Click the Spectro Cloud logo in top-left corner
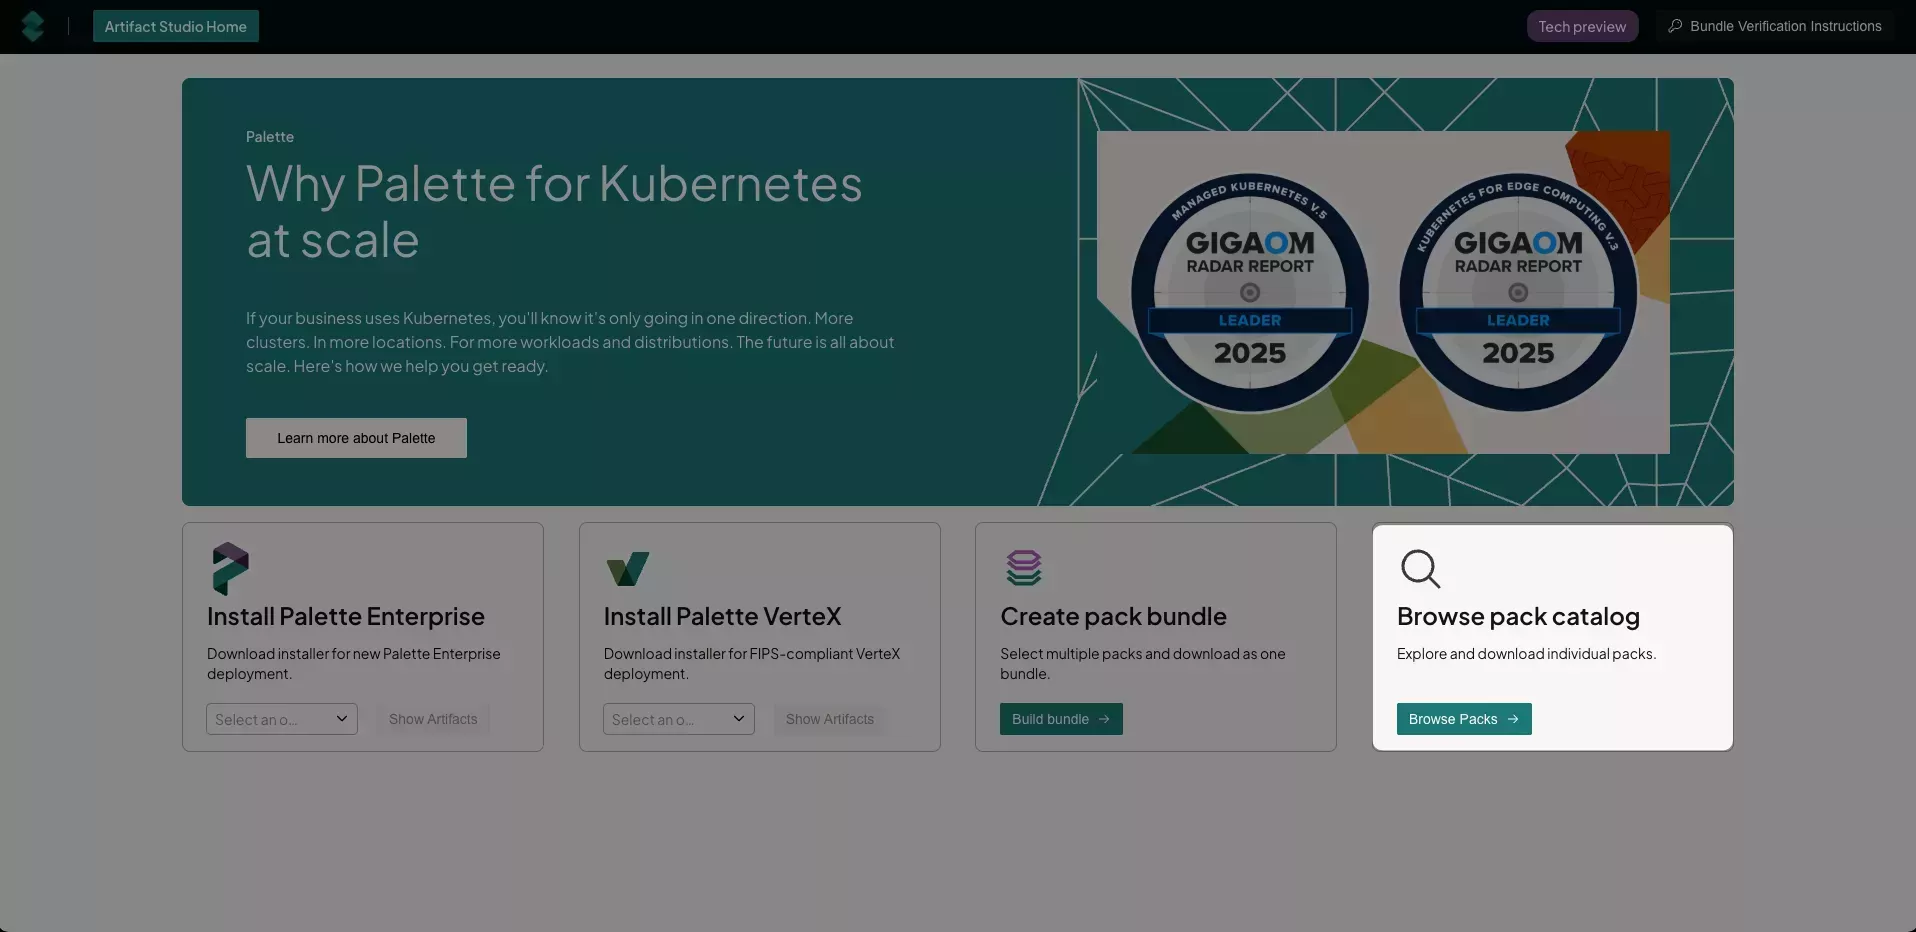The height and width of the screenshot is (932, 1916). click(33, 26)
